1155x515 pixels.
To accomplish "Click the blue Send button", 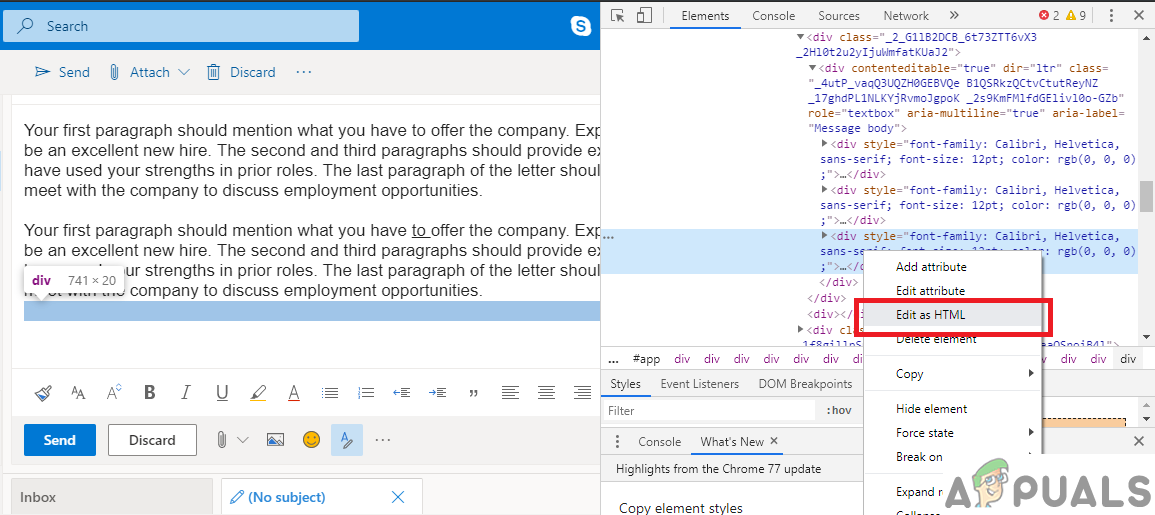I will coord(60,440).
